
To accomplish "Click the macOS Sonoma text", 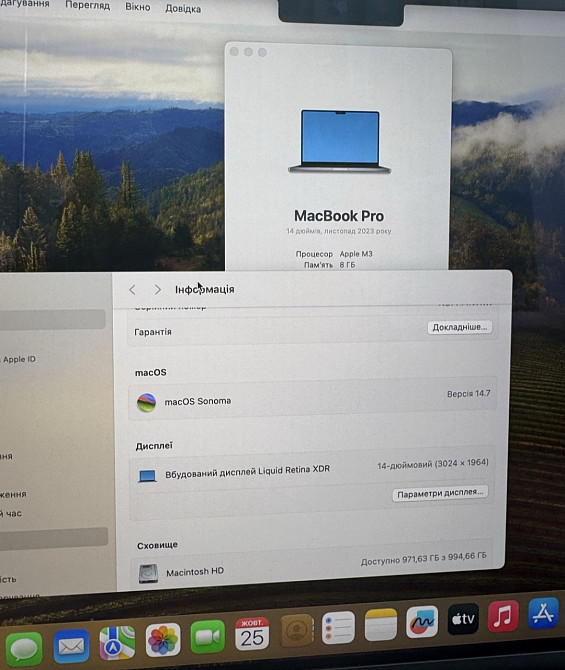I will (x=198, y=401).
